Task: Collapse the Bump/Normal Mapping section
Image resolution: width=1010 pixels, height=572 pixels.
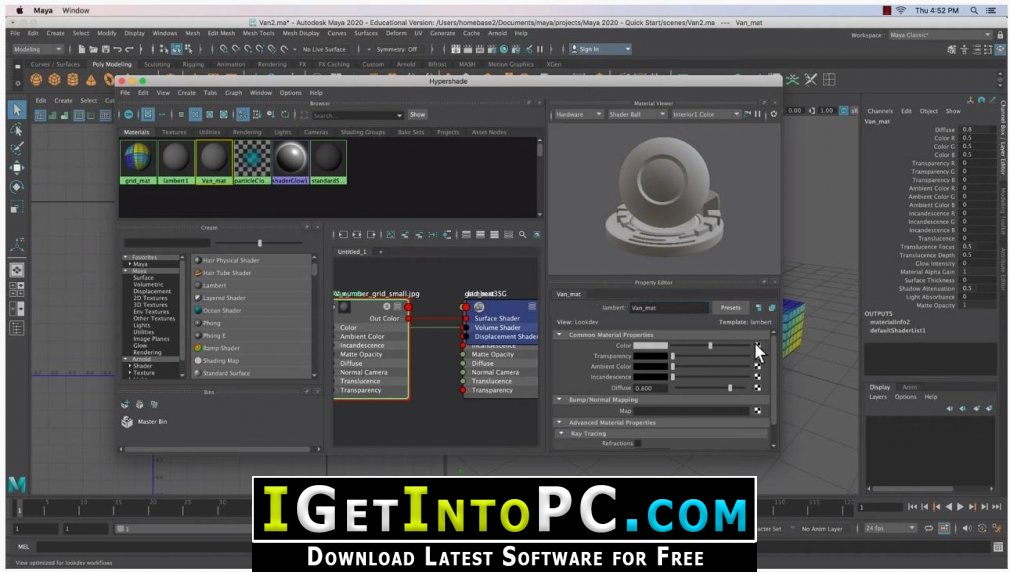Action: coord(559,399)
